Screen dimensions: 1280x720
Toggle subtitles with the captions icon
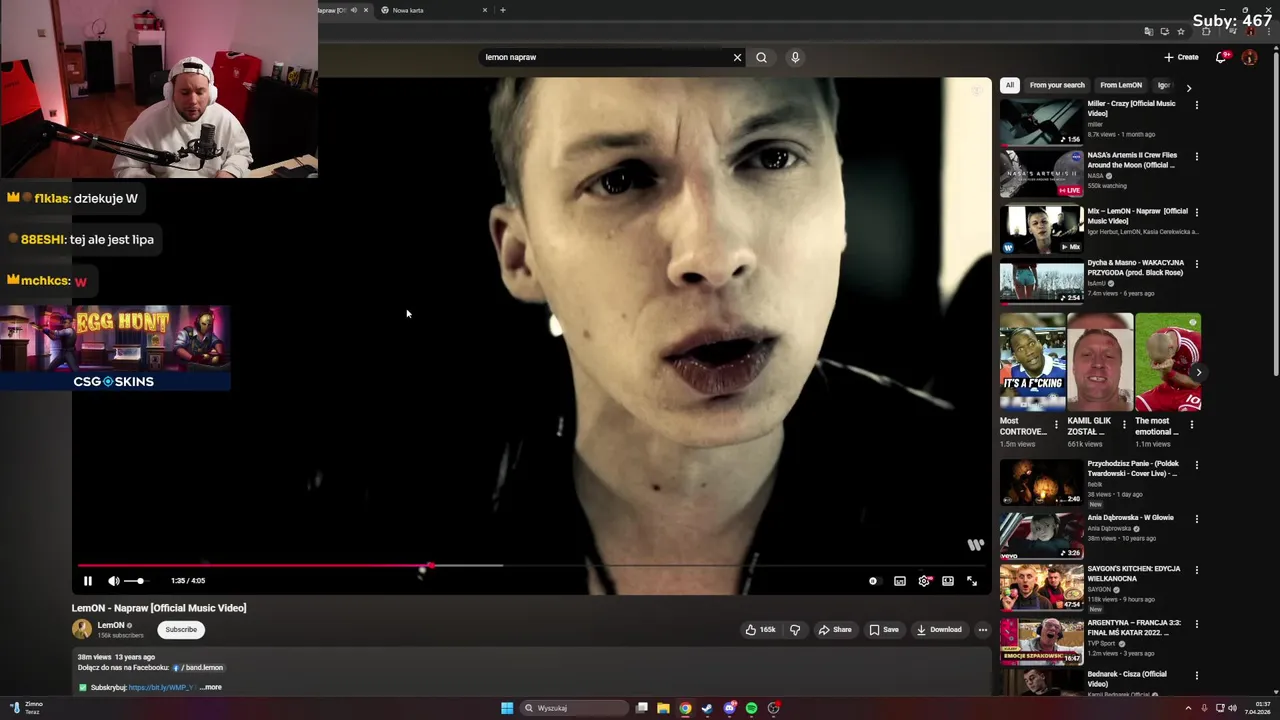900,581
